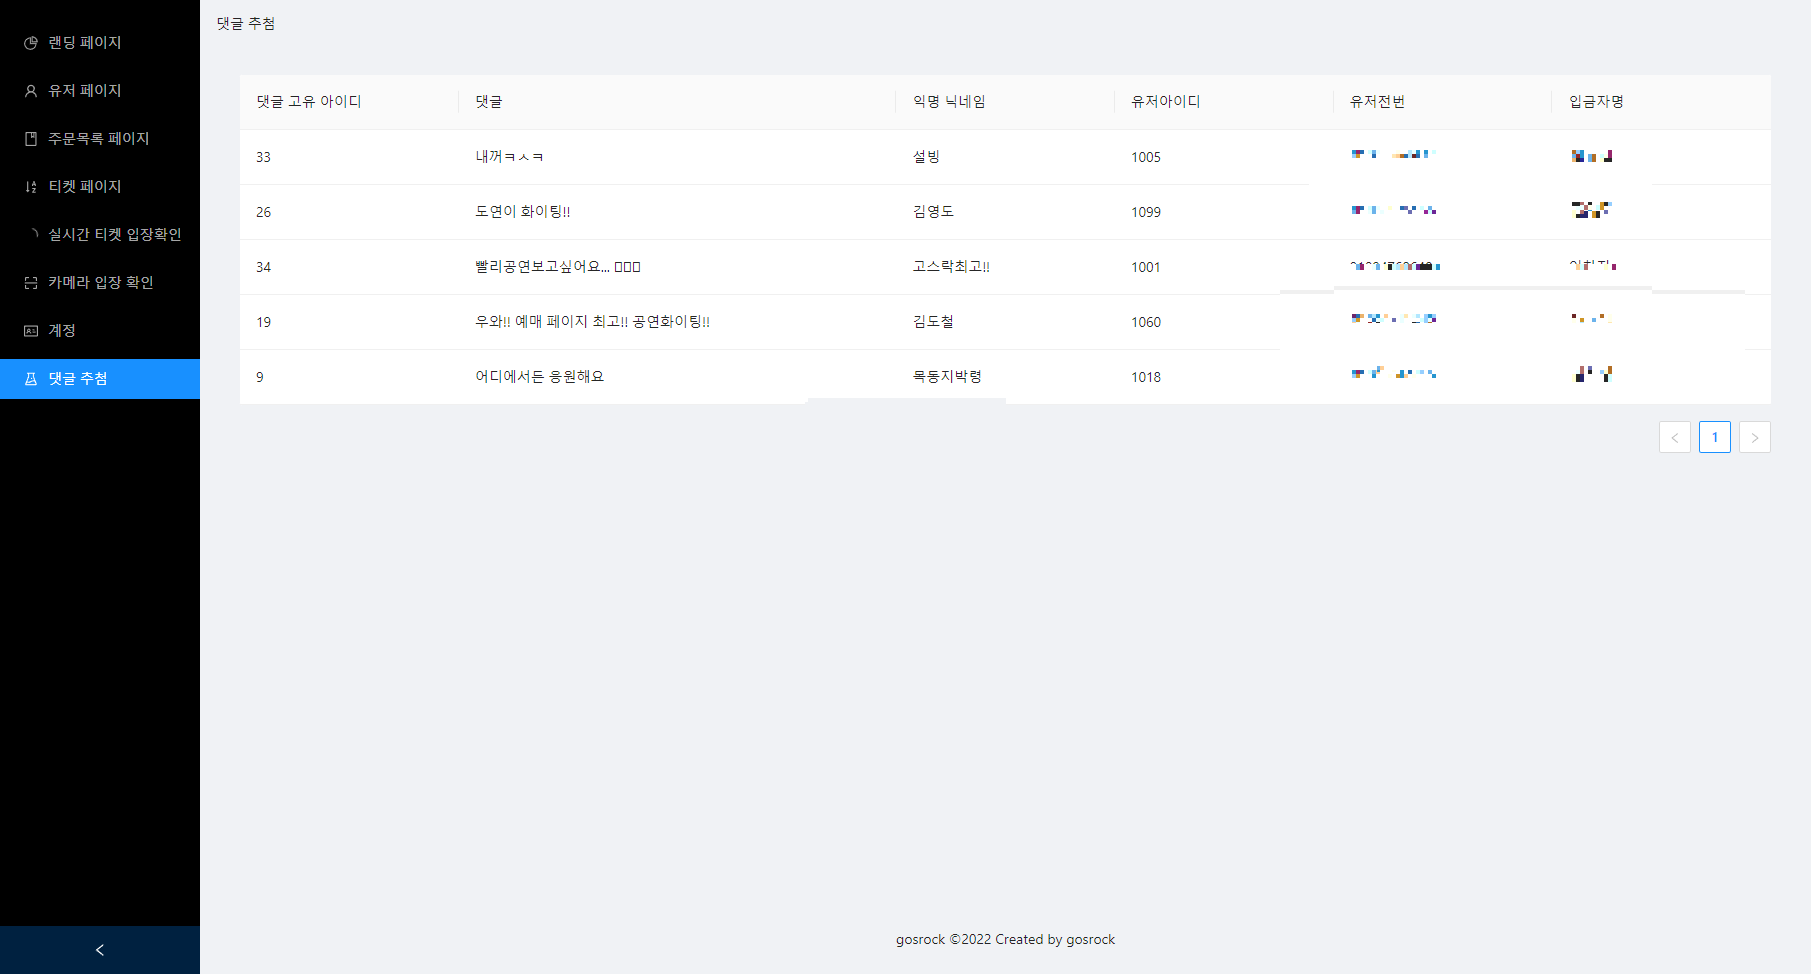Open the 랜딩 페이지 menu item
1811x974 pixels.
[100, 43]
